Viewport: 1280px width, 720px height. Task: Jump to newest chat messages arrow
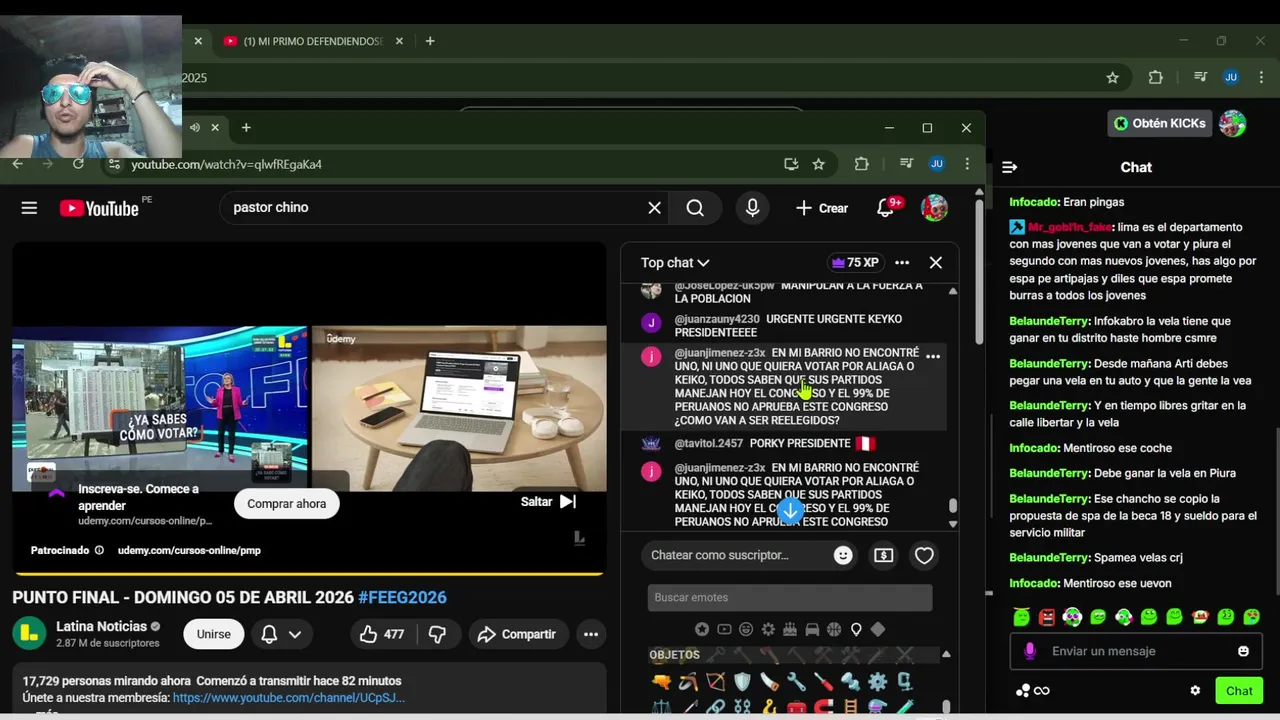(790, 510)
